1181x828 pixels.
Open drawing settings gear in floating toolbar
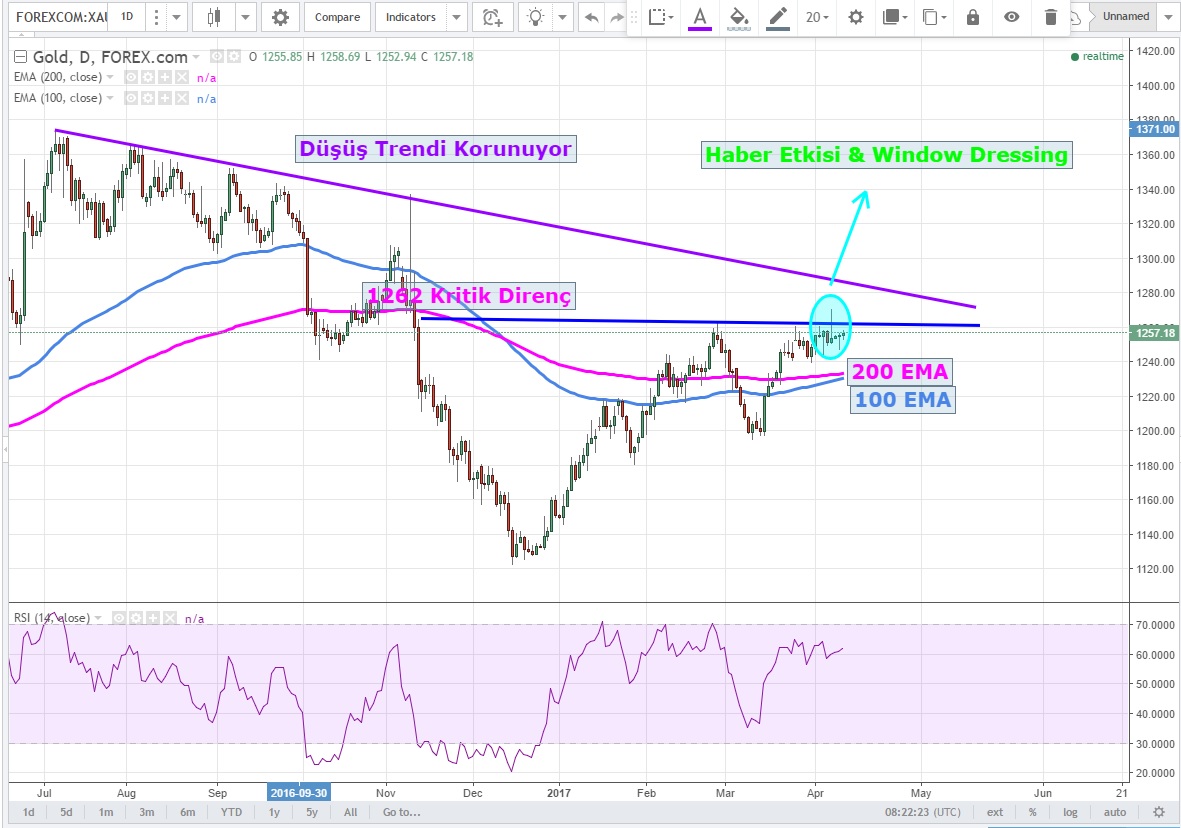click(856, 17)
